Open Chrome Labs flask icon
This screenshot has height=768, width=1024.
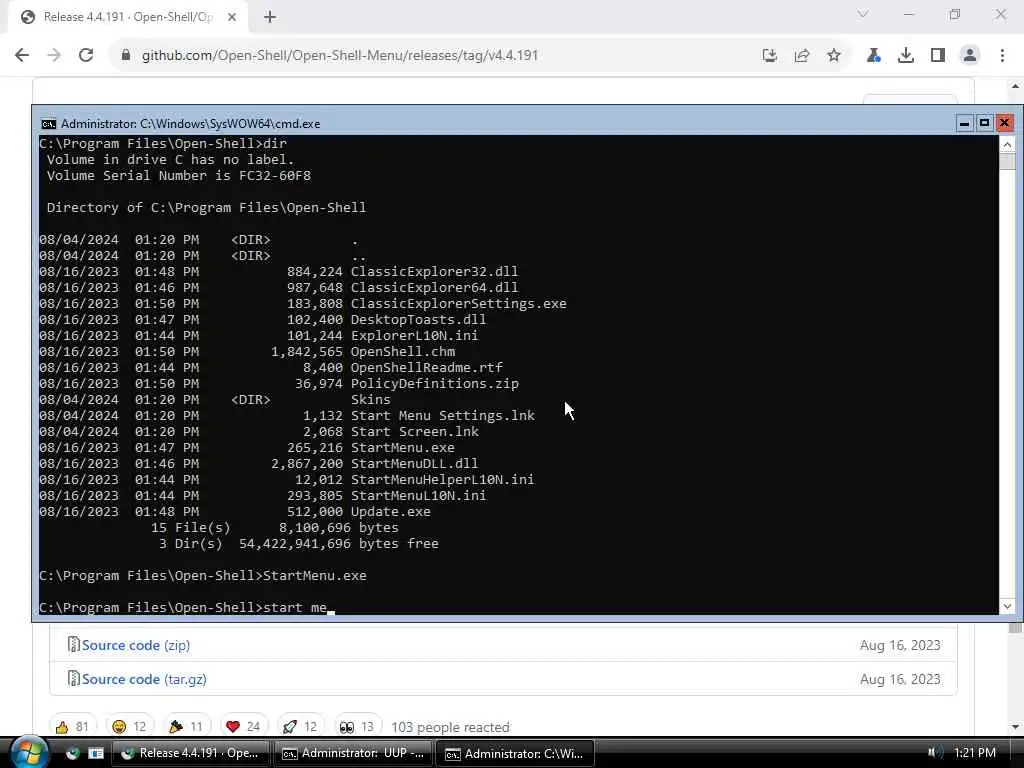pos(873,56)
